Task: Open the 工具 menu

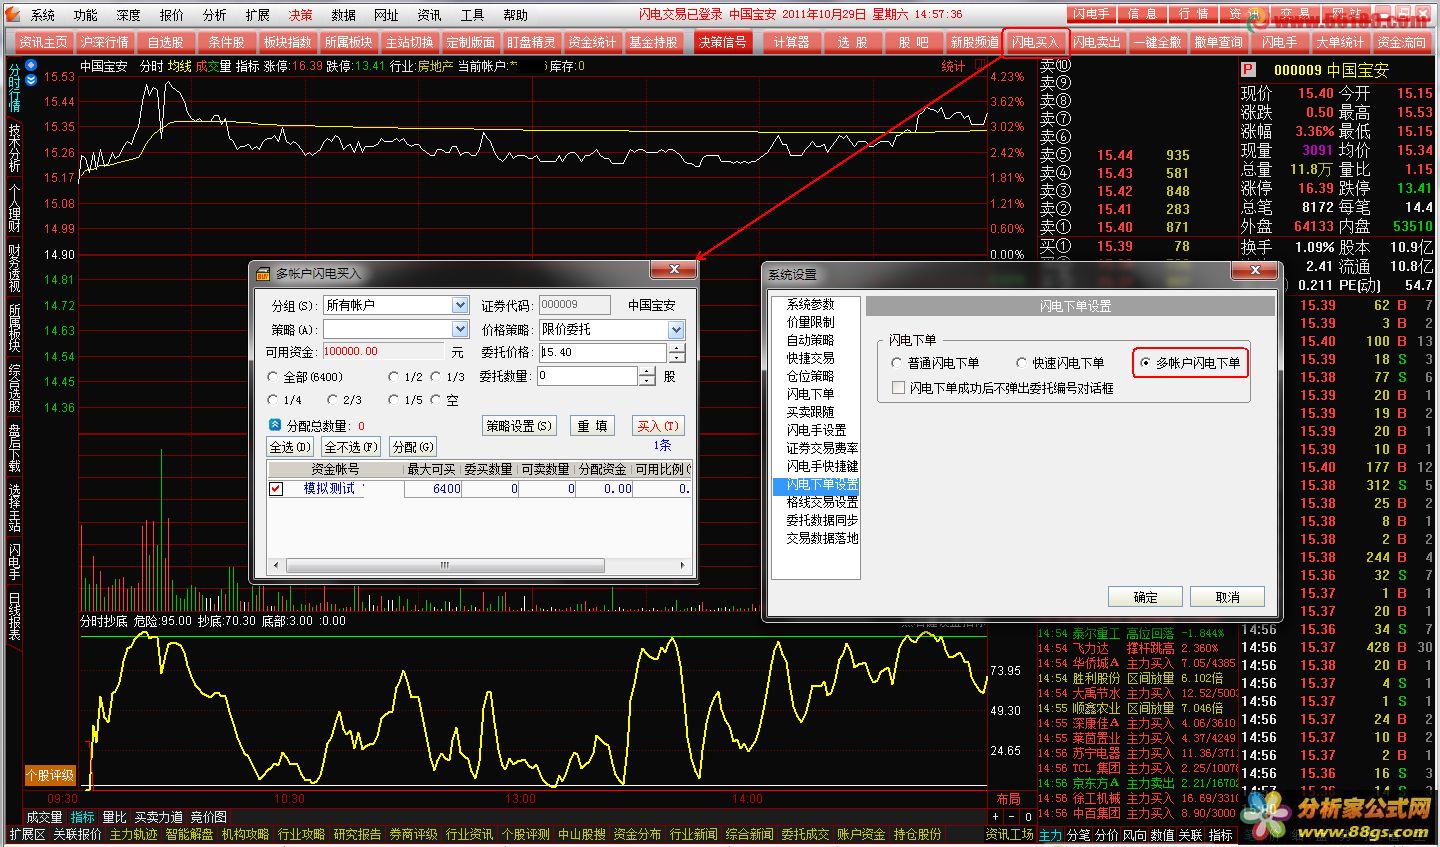Action: 473,15
